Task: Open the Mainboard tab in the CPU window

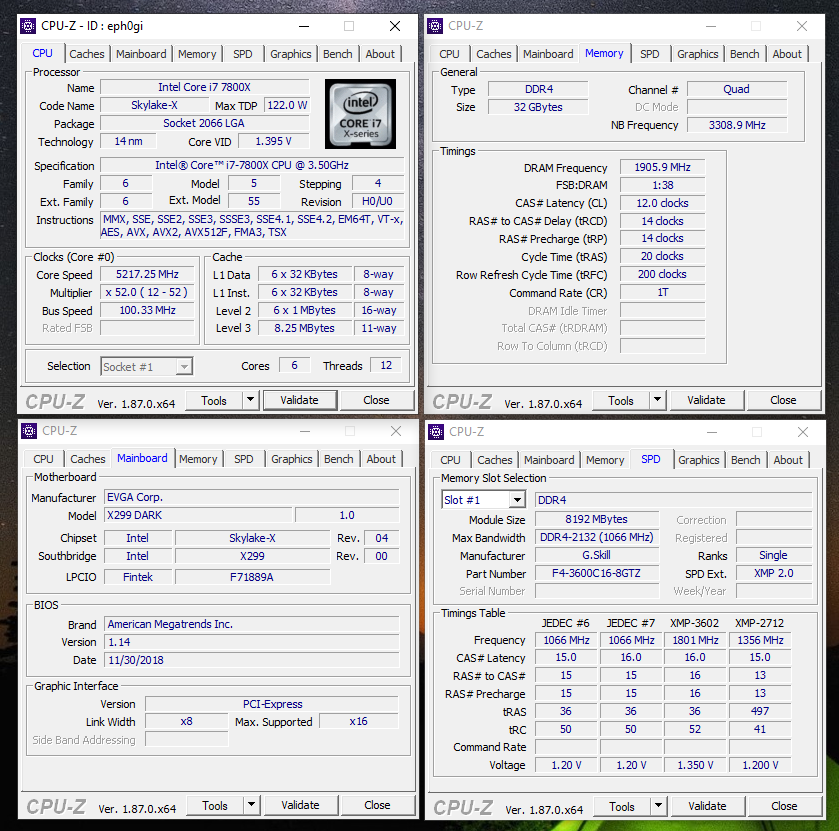Action: (x=141, y=54)
